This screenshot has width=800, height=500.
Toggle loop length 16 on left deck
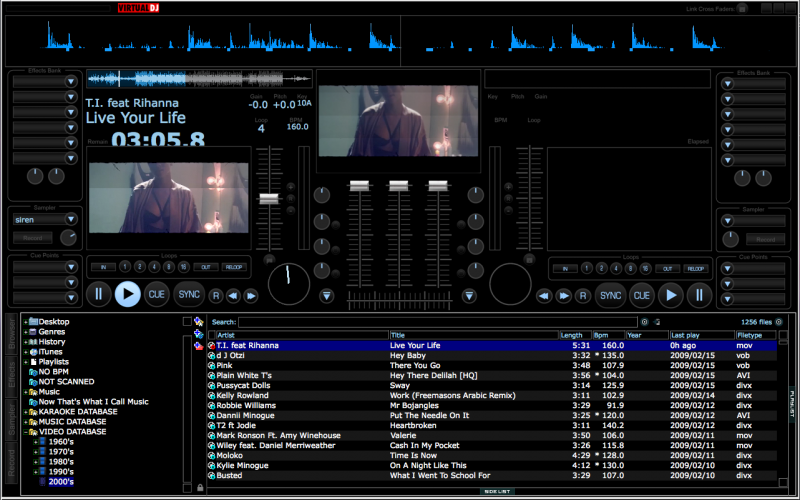pyautogui.click(x=183, y=267)
